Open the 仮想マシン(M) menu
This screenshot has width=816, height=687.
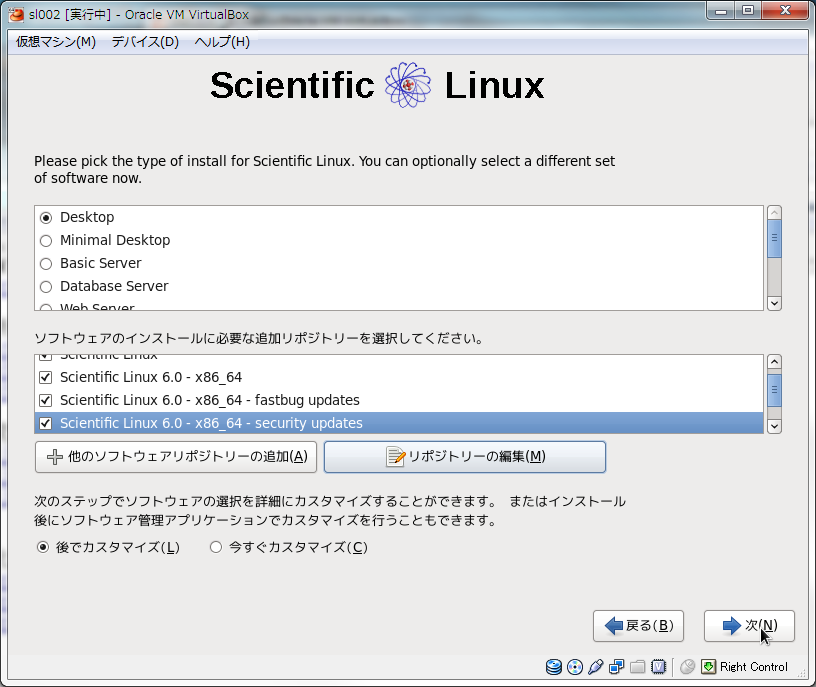click(56, 42)
